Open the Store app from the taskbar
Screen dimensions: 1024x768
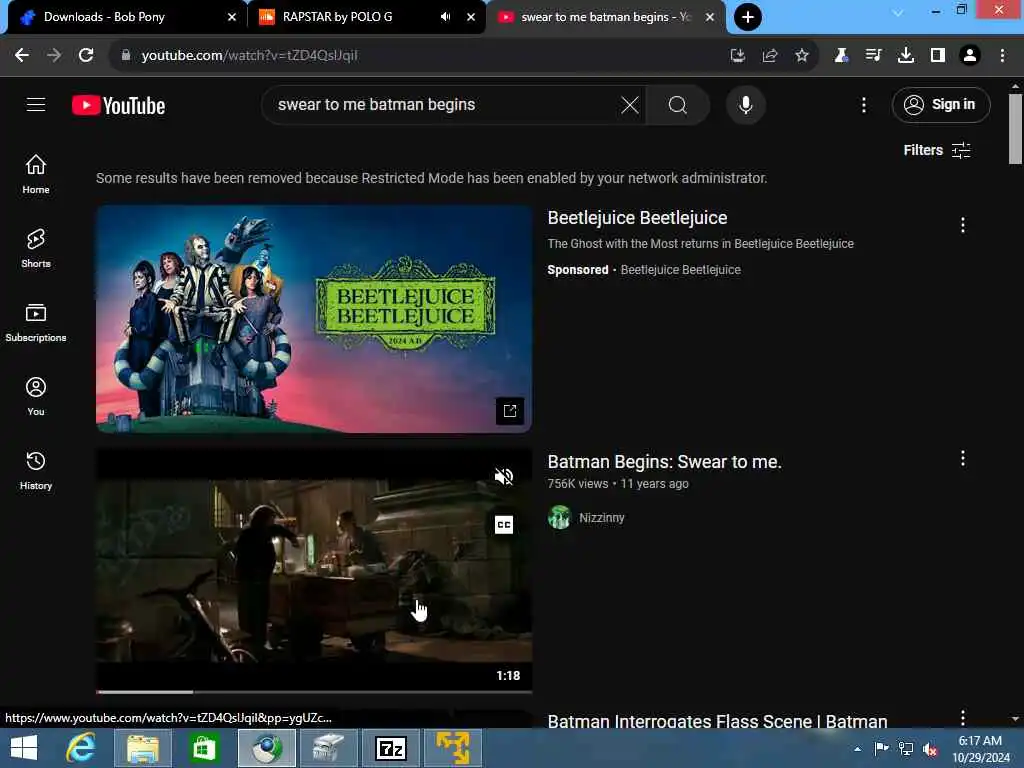[x=204, y=748]
